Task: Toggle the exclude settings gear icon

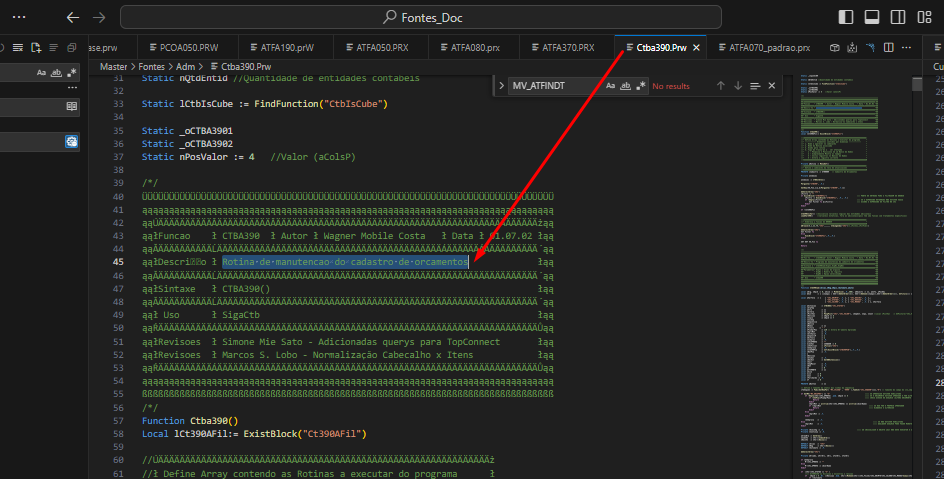Action: (72, 141)
